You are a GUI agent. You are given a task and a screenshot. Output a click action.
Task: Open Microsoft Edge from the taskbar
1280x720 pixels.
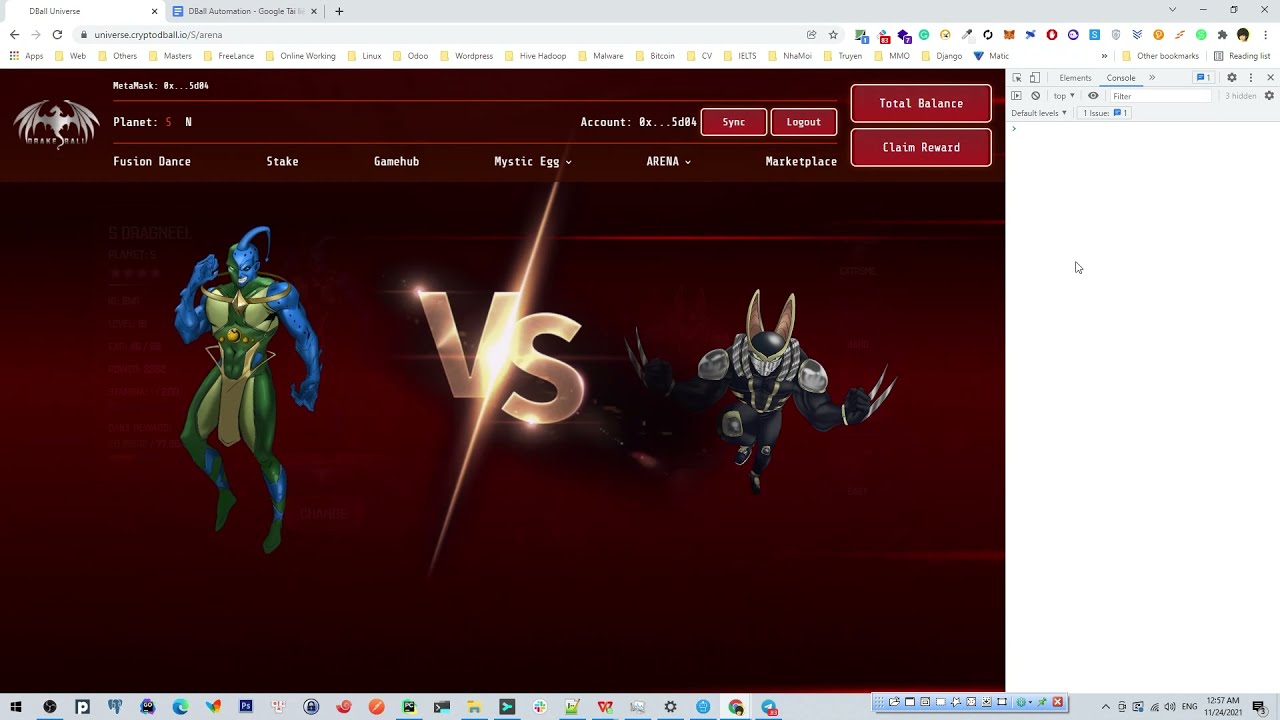point(180,707)
